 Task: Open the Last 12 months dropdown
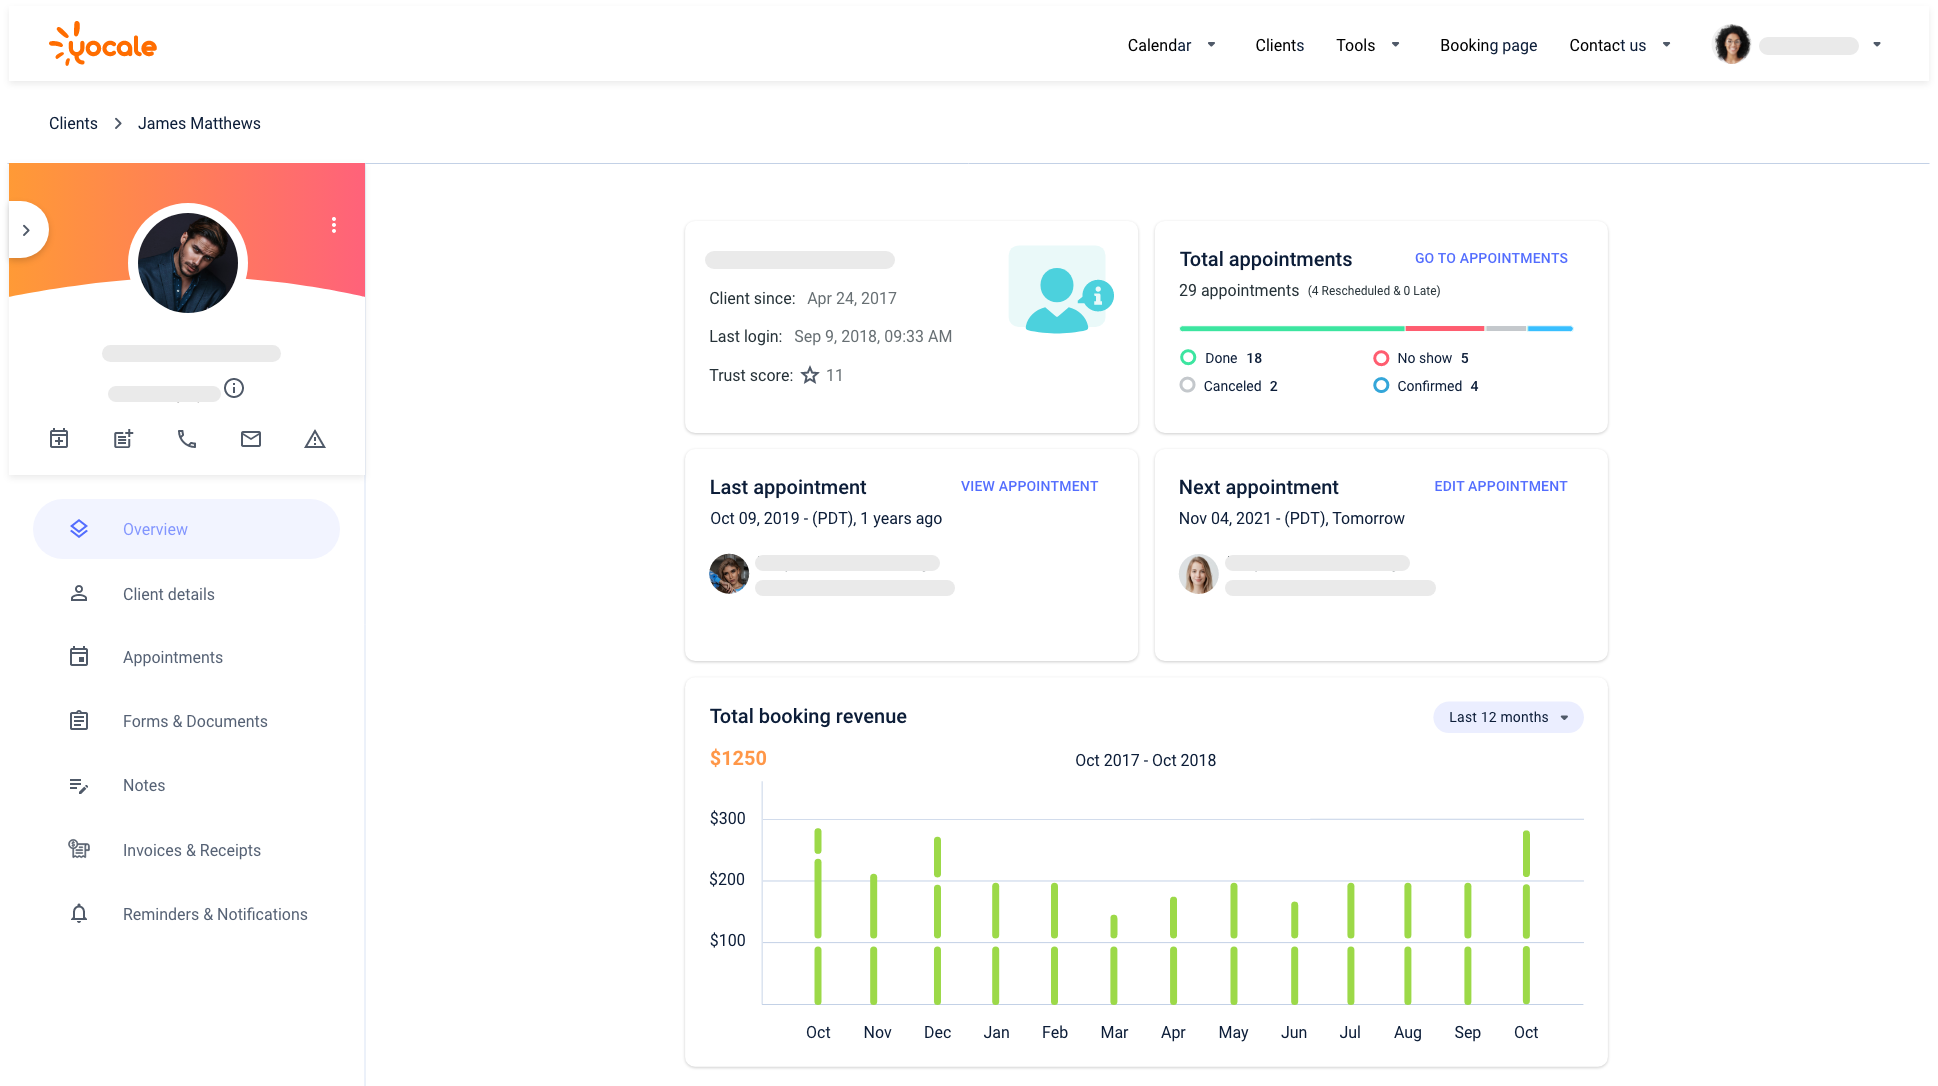click(1507, 717)
